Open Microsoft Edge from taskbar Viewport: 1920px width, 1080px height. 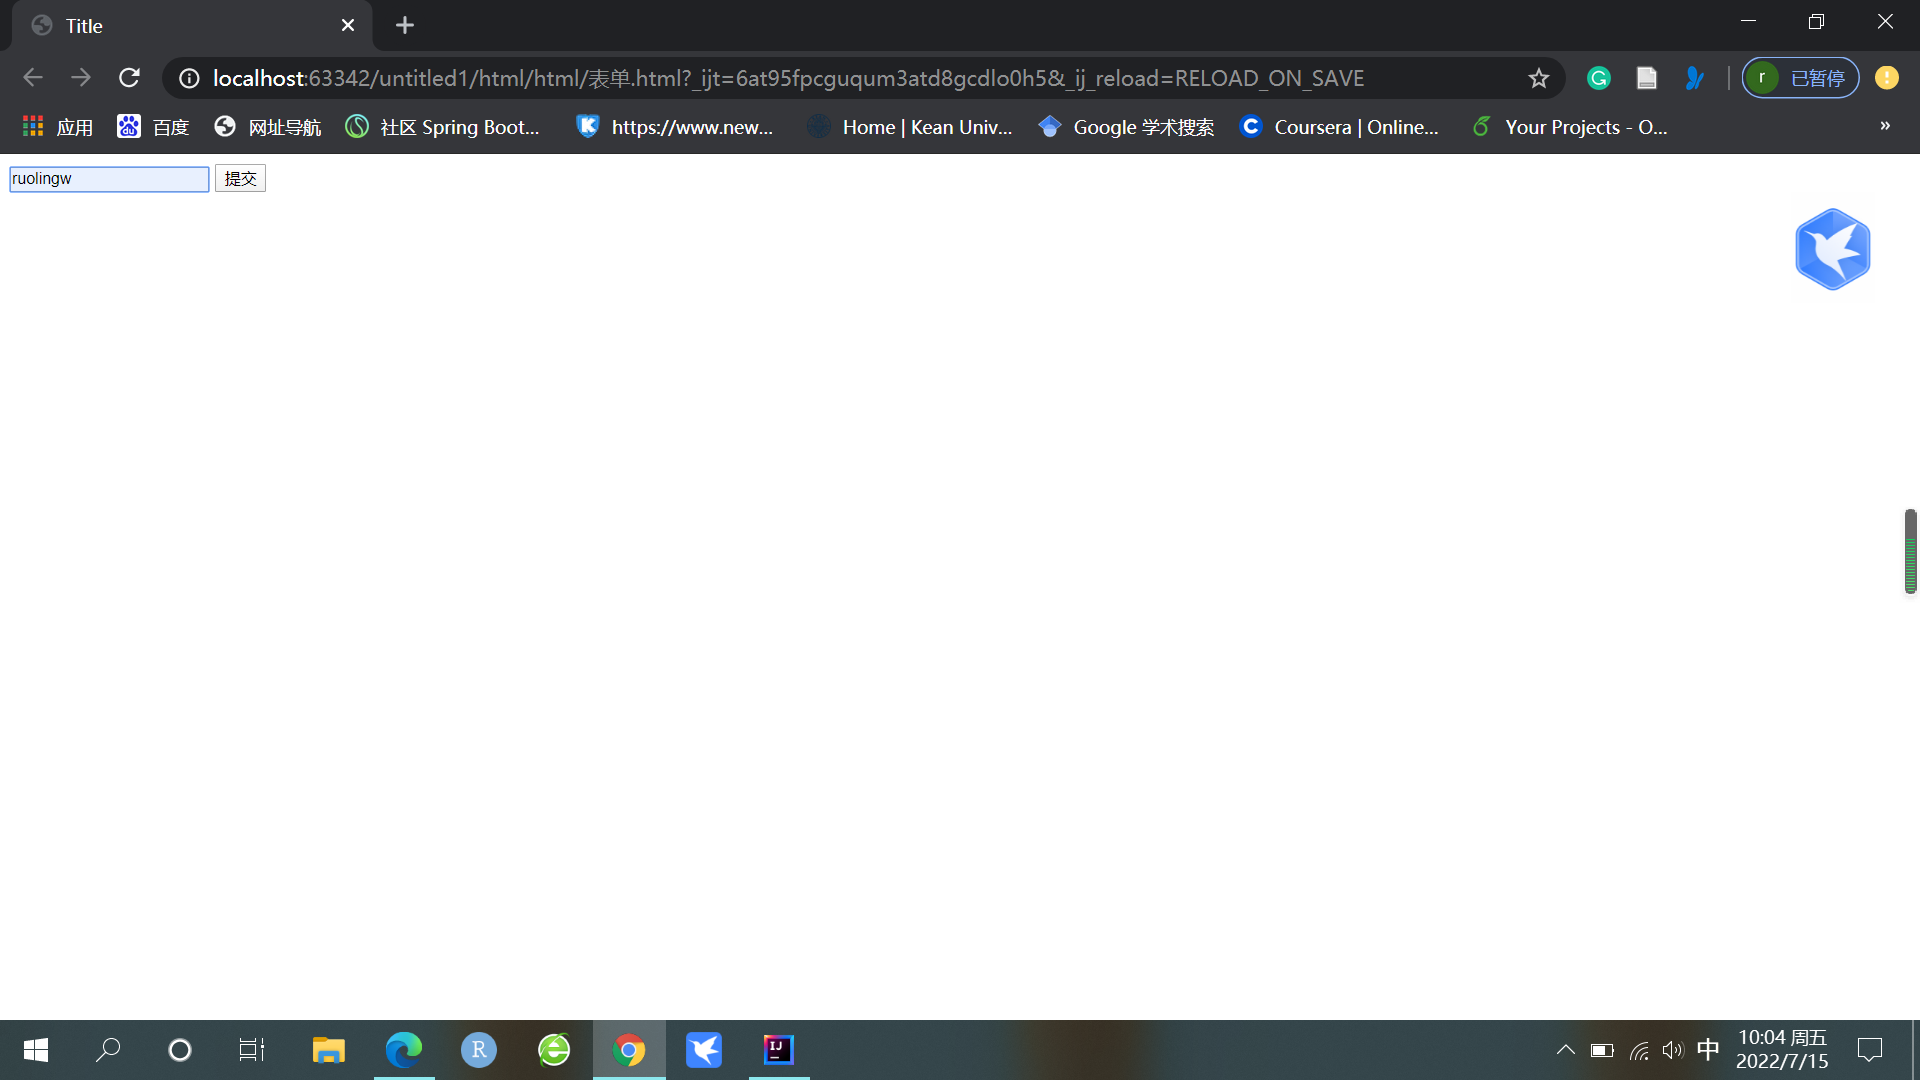[404, 1050]
